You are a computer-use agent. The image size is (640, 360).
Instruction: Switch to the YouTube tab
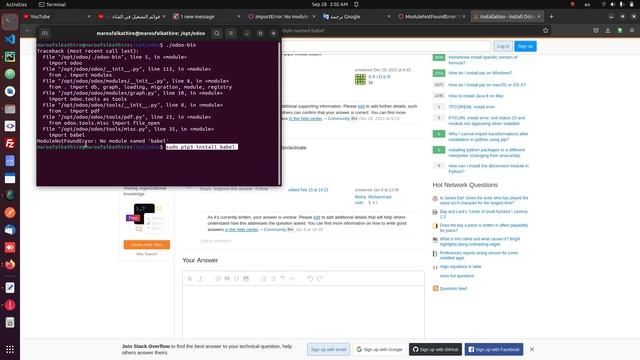point(56,17)
